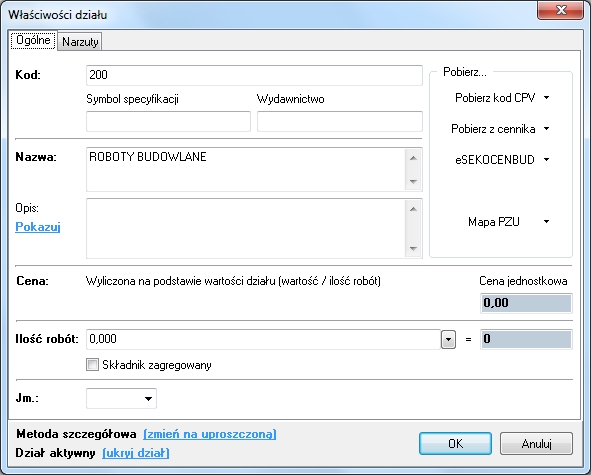
Task: Close the Właściwości działu dialog
Action: pos(560,10)
